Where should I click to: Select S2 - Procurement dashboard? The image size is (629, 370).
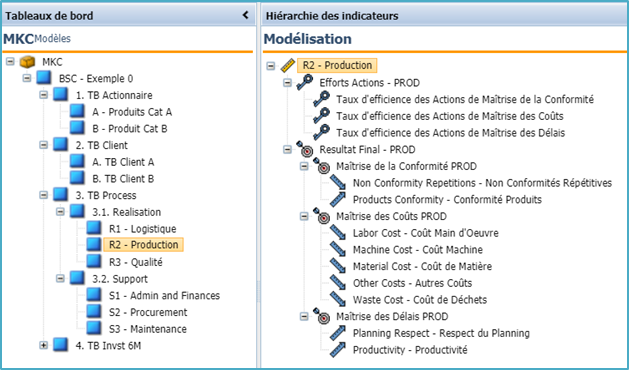[x=148, y=312]
